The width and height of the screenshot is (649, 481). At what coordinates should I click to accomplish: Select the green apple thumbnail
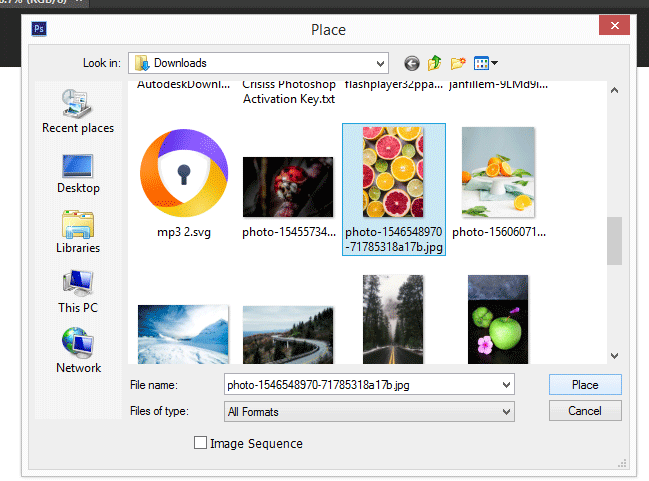pos(498,319)
